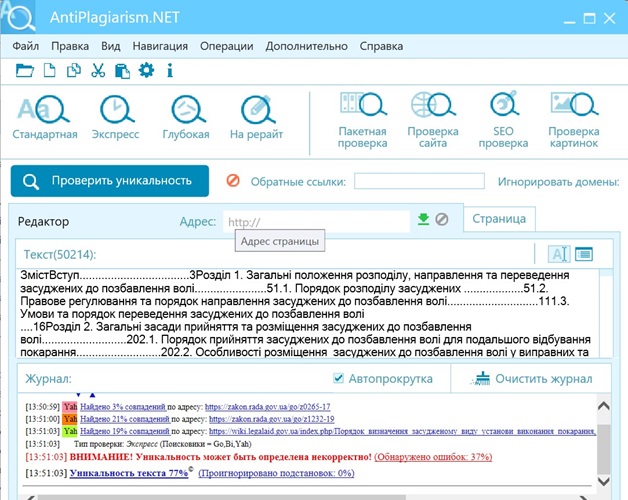Click the pink Yah marker in the log

tap(70, 407)
